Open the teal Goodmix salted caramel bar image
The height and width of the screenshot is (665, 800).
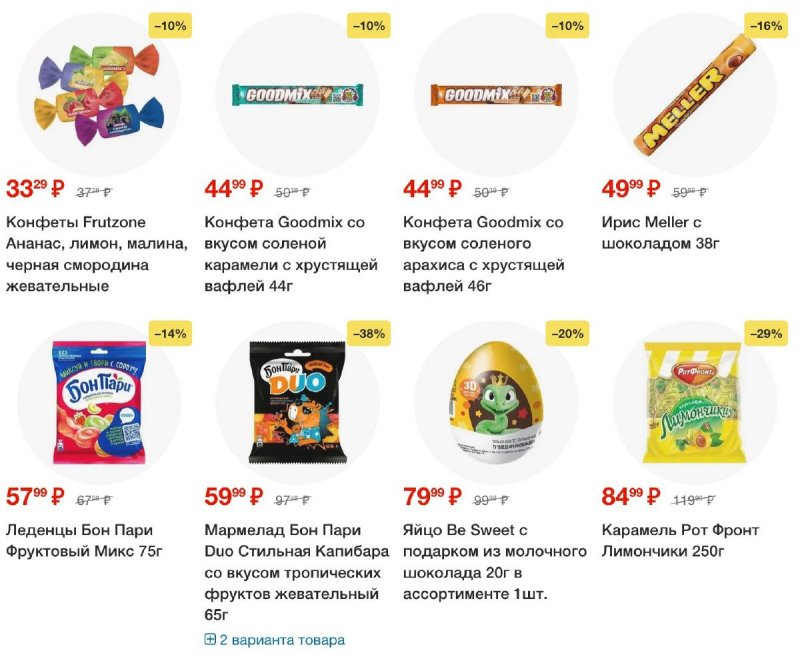click(x=297, y=95)
